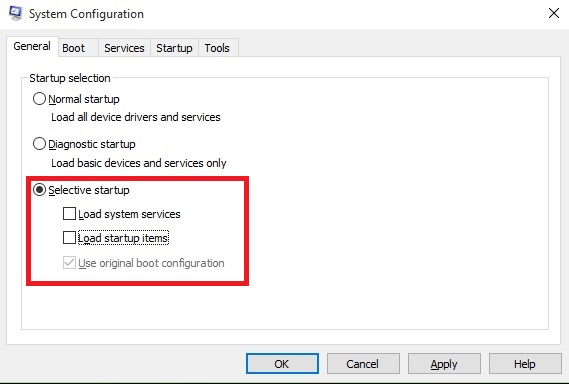
Task: Close the System Configuration dialog
Action: [x=553, y=13]
